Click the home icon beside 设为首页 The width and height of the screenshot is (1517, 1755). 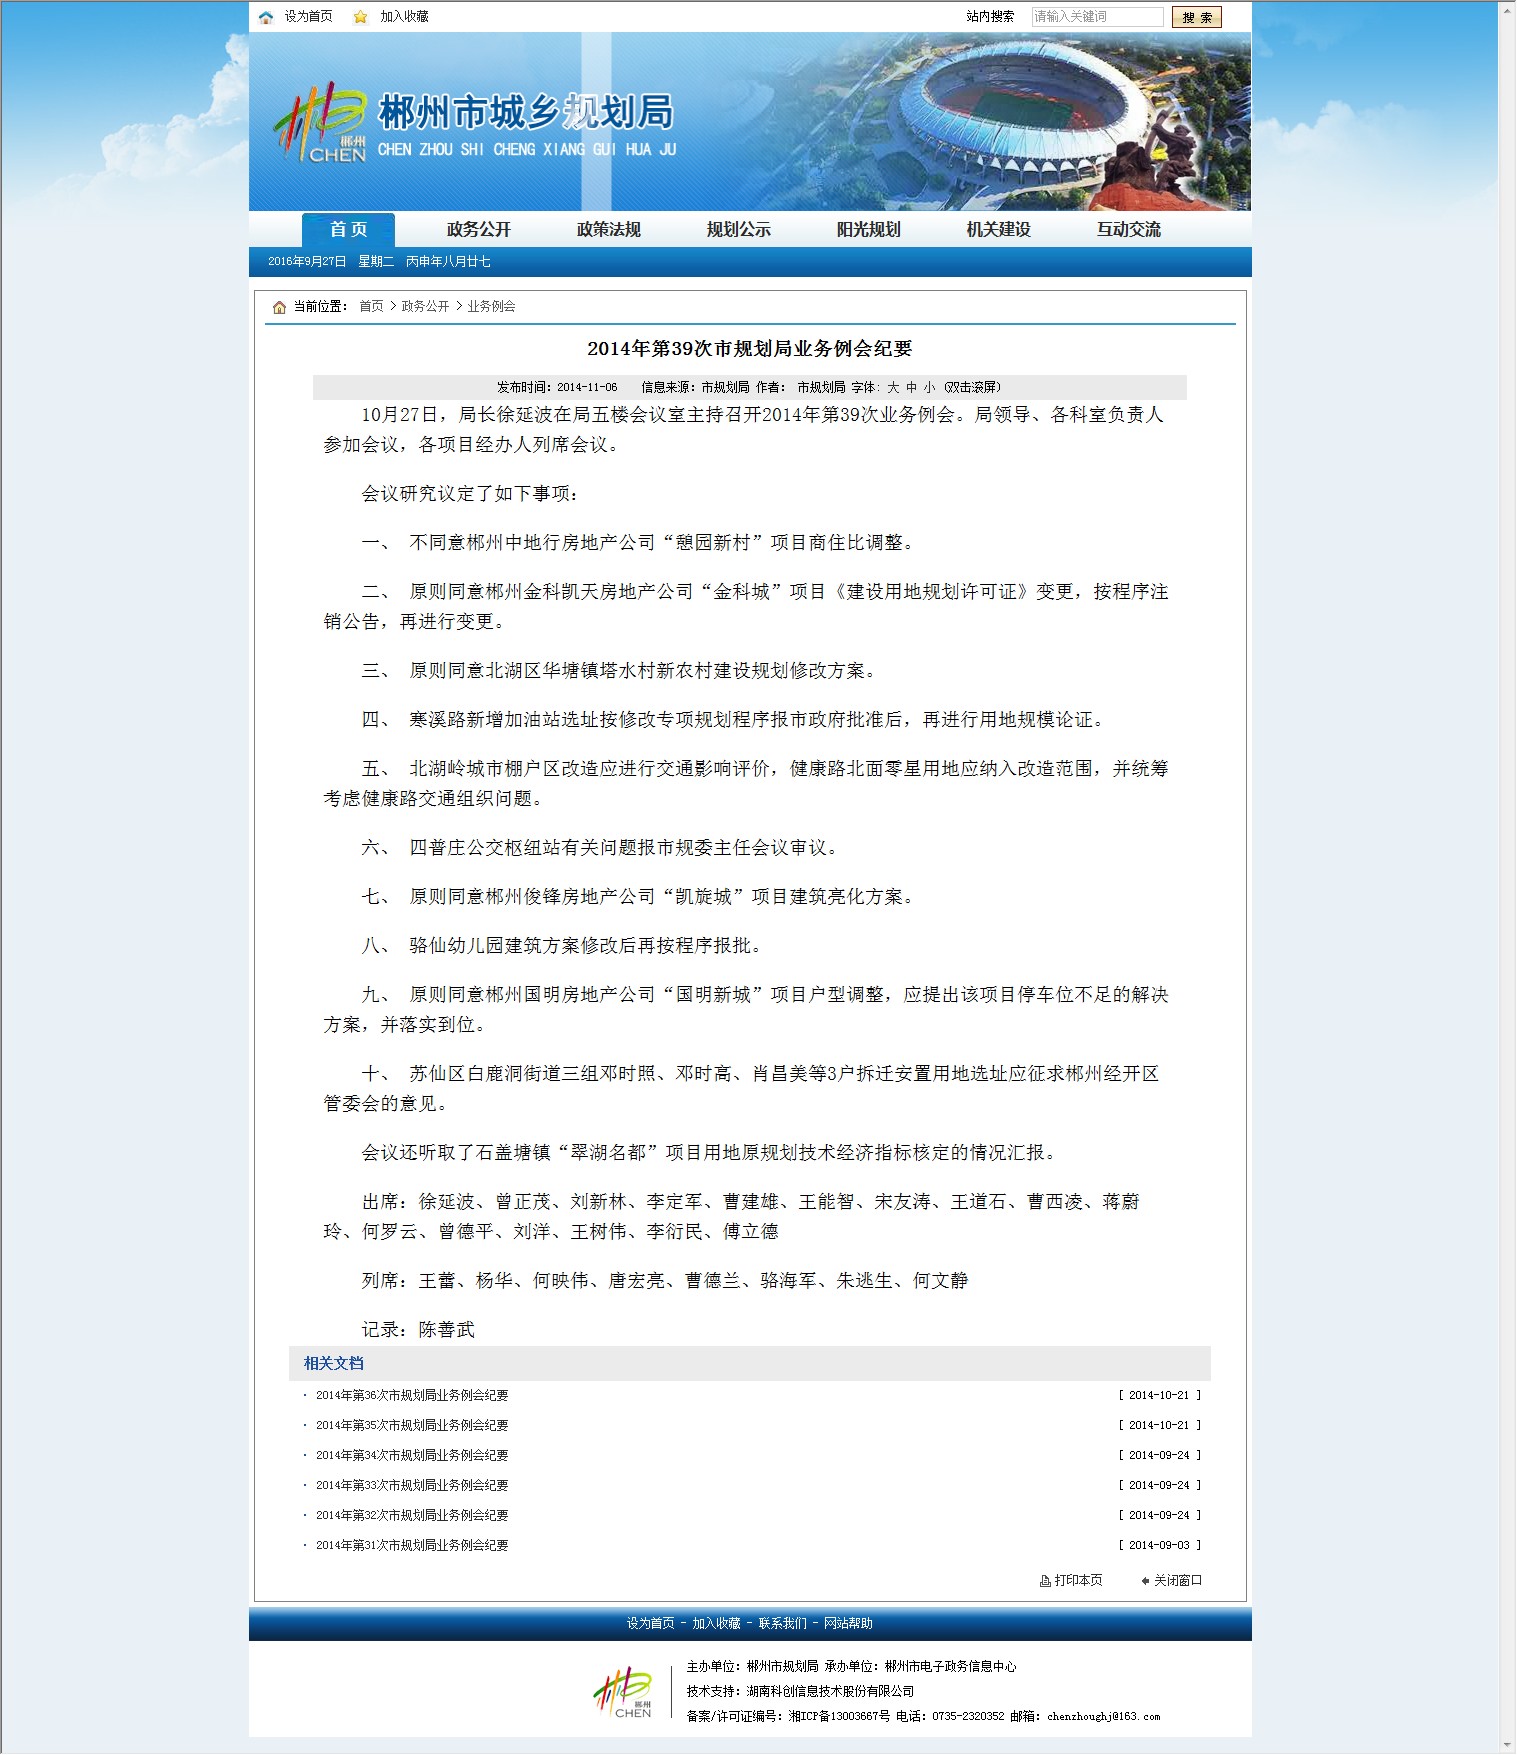pos(266,17)
